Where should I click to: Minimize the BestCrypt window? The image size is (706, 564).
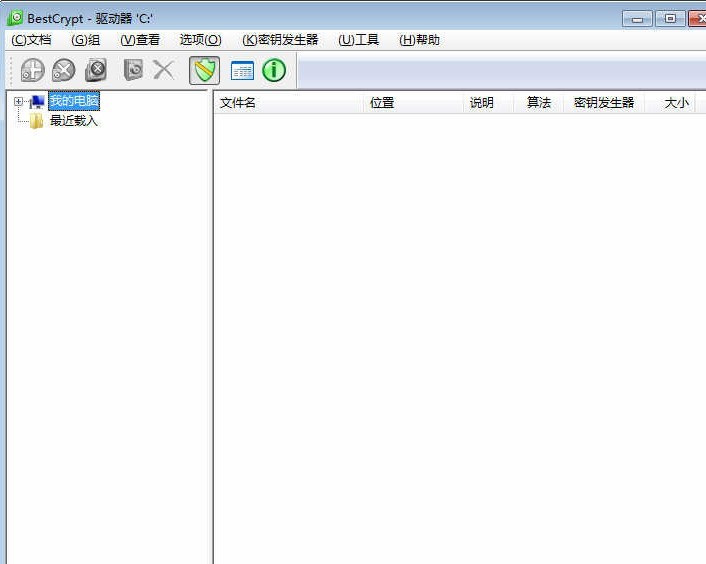(637, 19)
